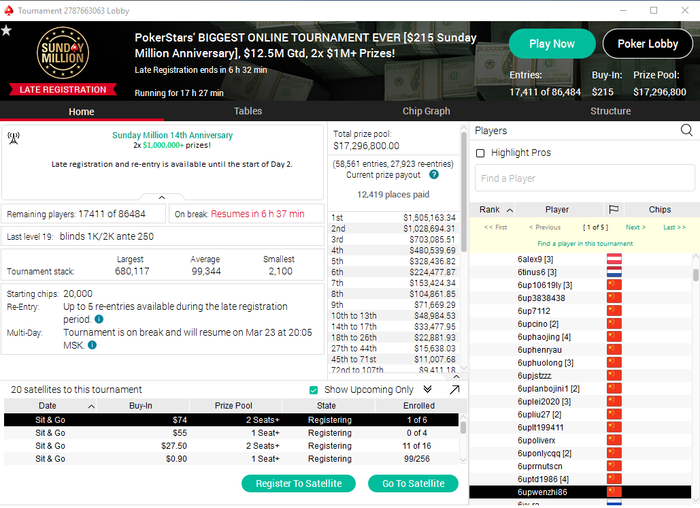Go to First players page
The width and height of the screenshot is (700, 508).
point(496,227)
